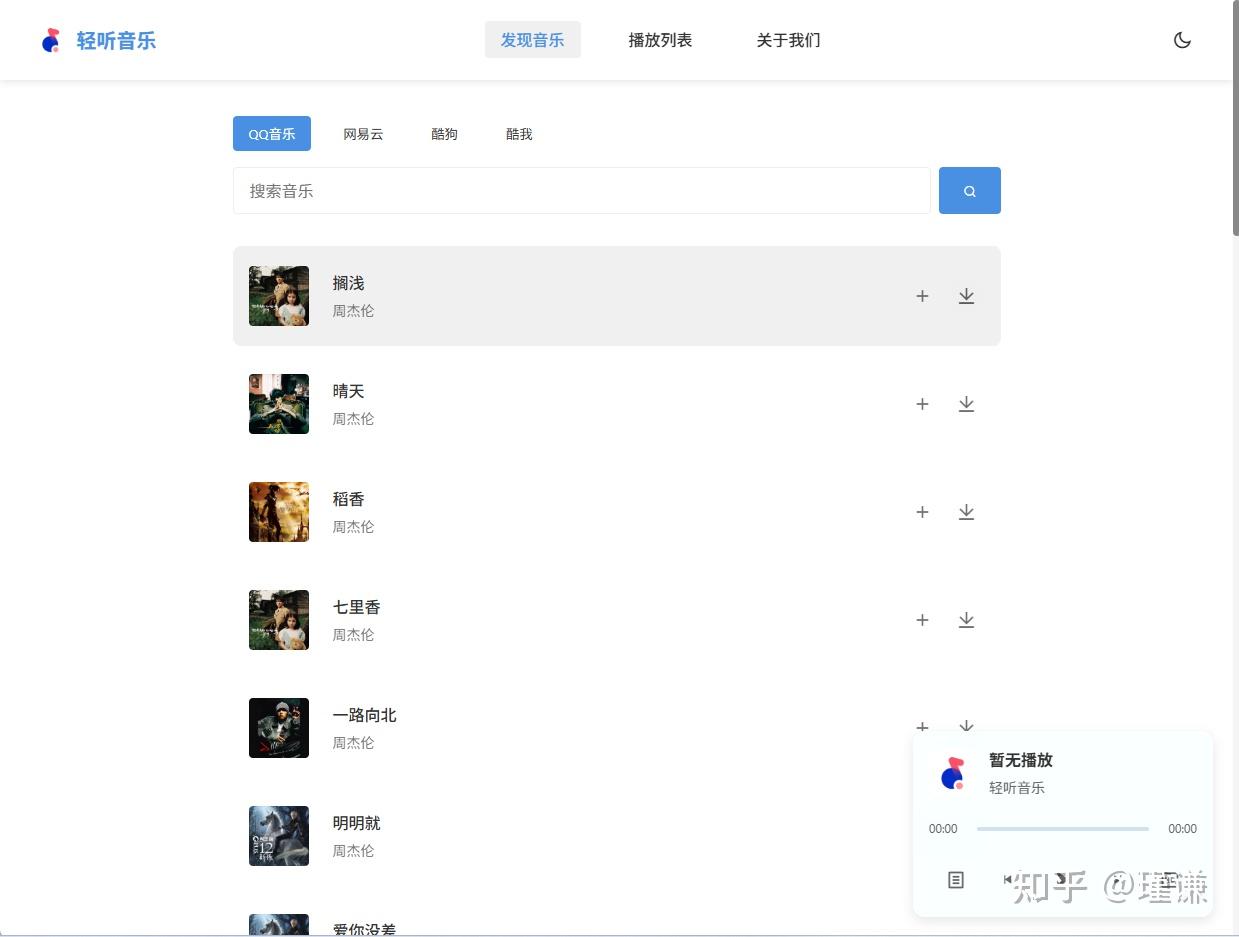1239x937 pixels.
Task: Play the song title 明明就
Action: (x=357, y=823)
